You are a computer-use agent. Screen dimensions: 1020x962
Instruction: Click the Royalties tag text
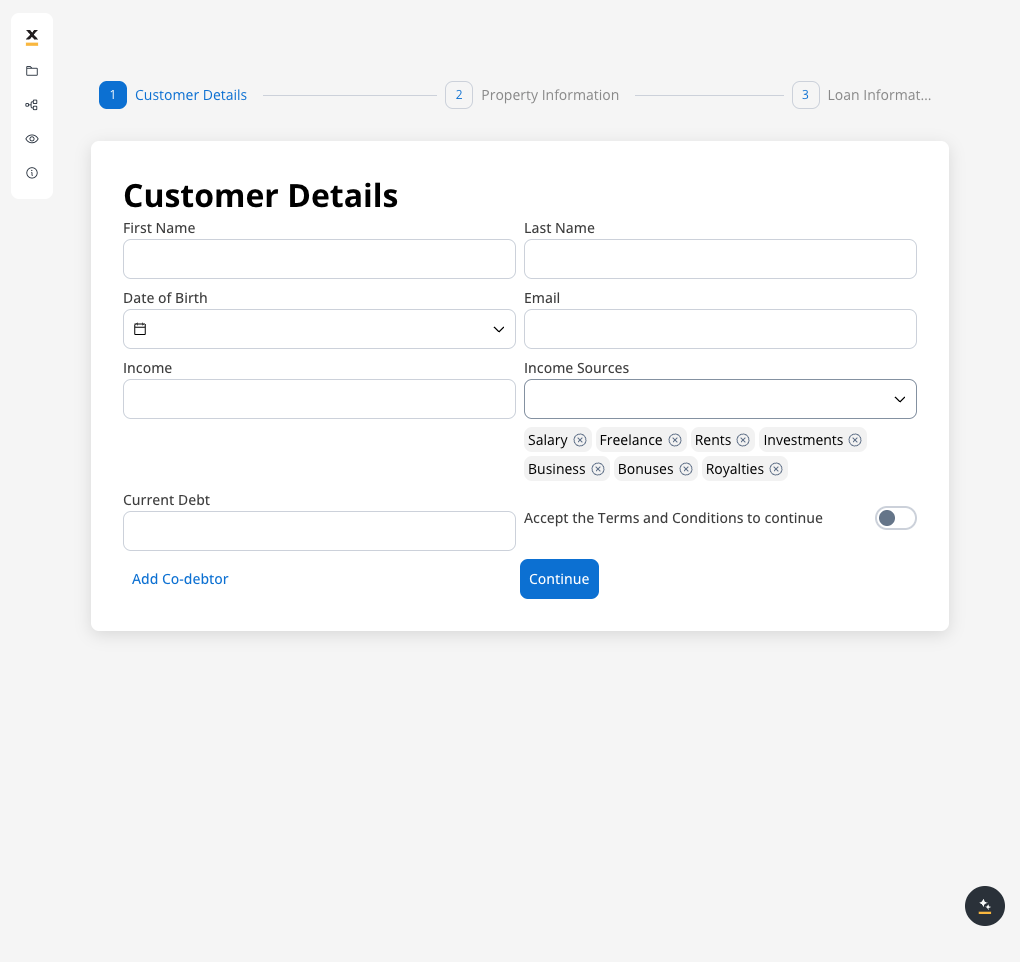[734, 469]
